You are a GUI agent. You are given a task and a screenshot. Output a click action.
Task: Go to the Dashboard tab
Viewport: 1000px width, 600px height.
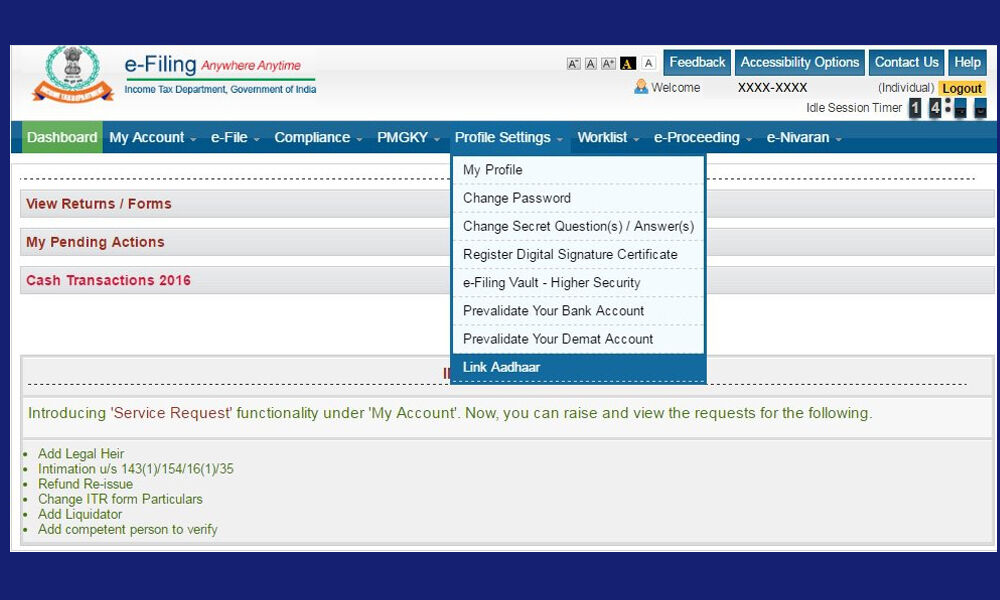pos(62,137)
